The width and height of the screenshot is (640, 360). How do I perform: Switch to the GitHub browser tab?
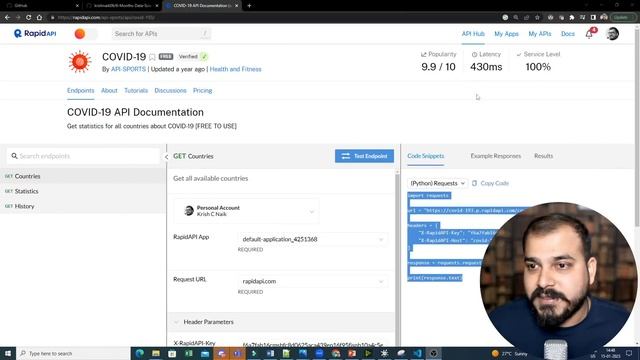coord(41,6)
